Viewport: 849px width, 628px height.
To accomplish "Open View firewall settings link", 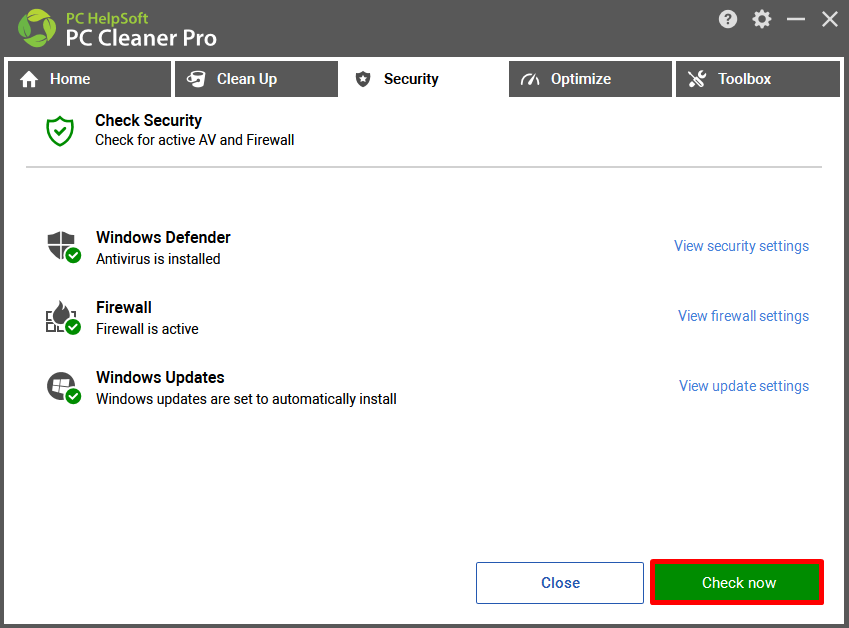I will [x=743, y=316].
